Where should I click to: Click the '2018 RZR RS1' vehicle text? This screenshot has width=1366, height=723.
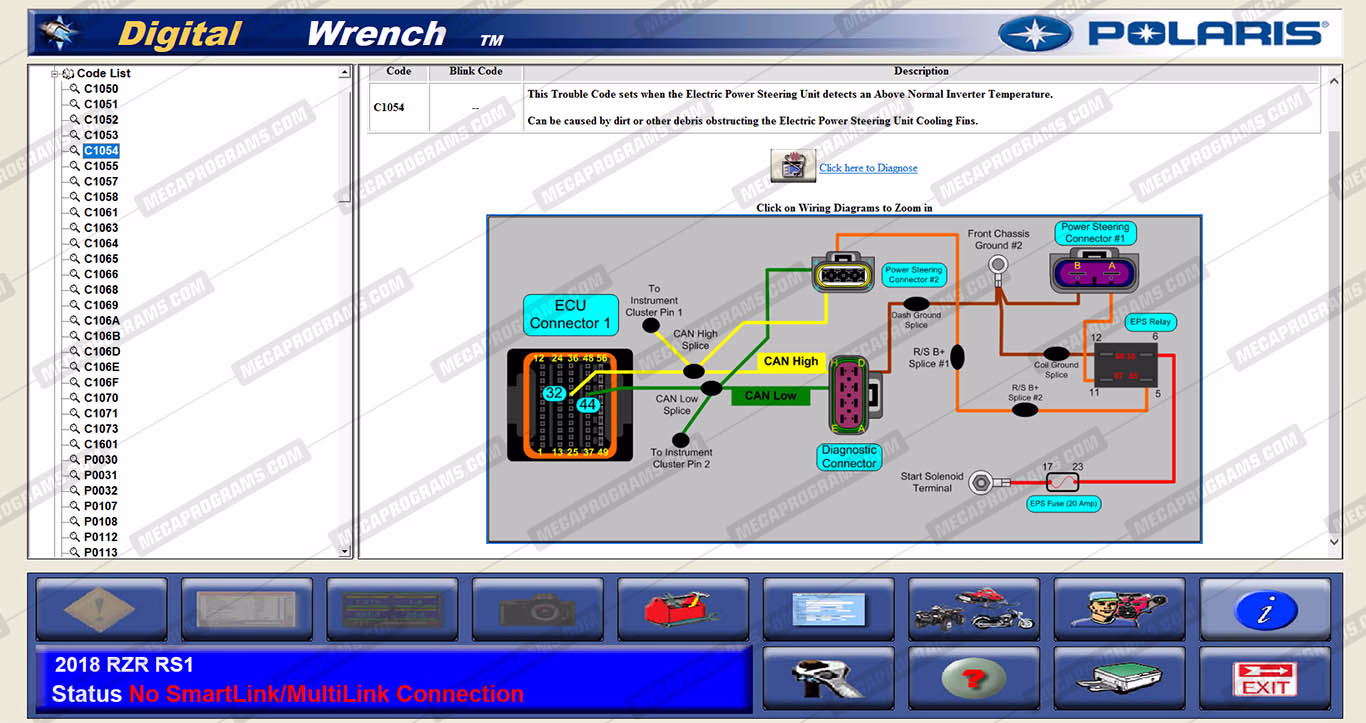pyautogui.click(x=124, y=665)
